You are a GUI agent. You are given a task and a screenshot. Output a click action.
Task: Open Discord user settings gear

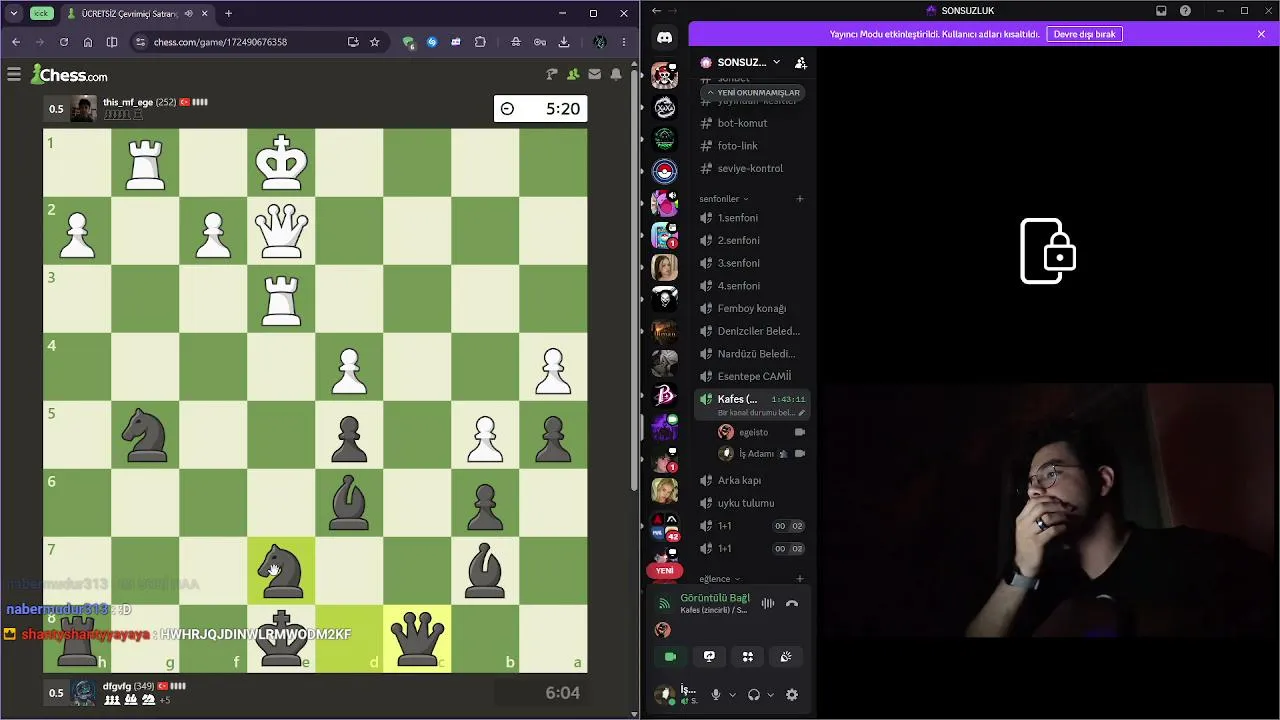(x=792, y=695)
